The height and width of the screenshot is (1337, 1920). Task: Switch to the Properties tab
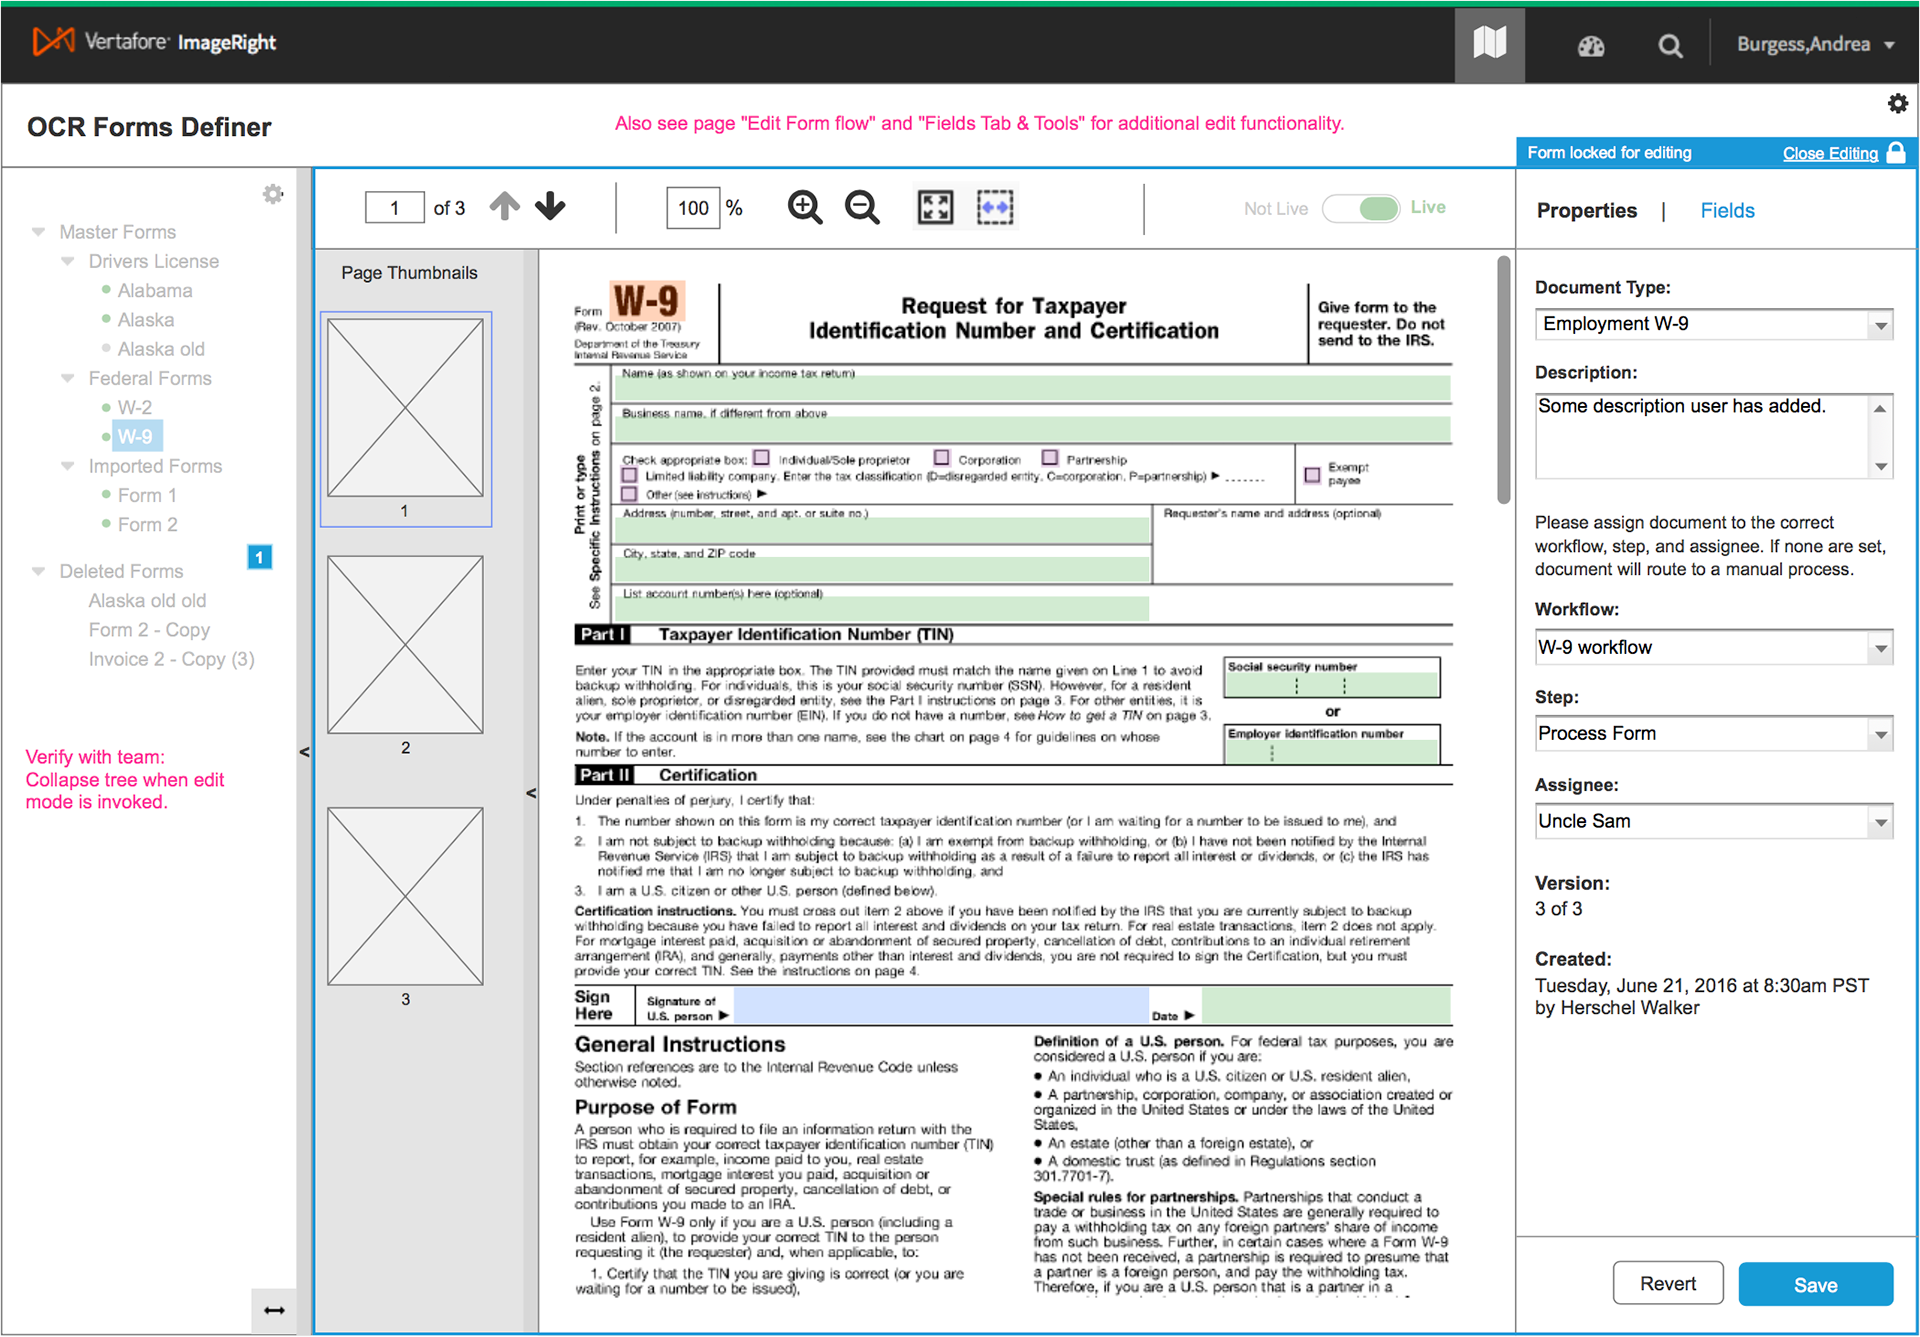point(1586,211)
